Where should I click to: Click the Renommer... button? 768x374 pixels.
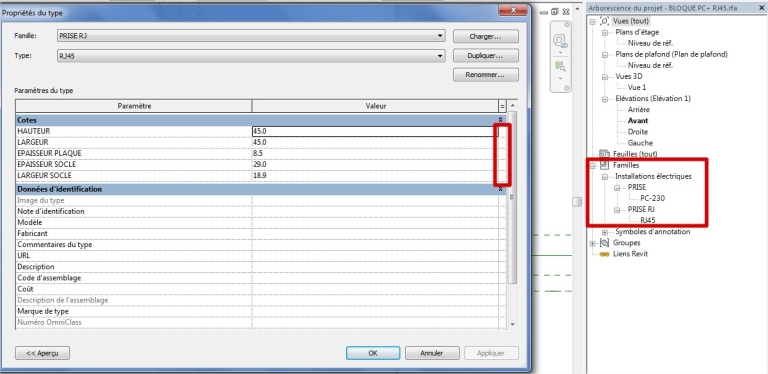485,75
